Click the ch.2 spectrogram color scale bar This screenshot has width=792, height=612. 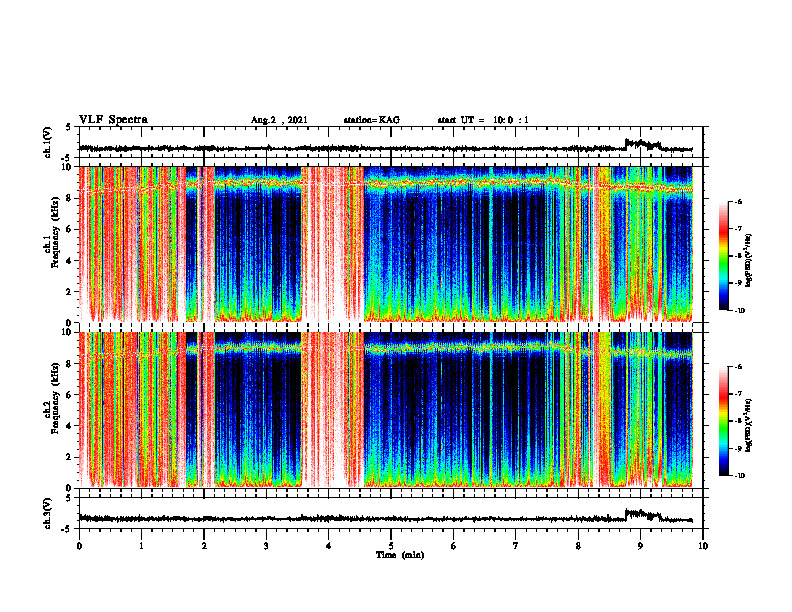(x=724, y=421)
